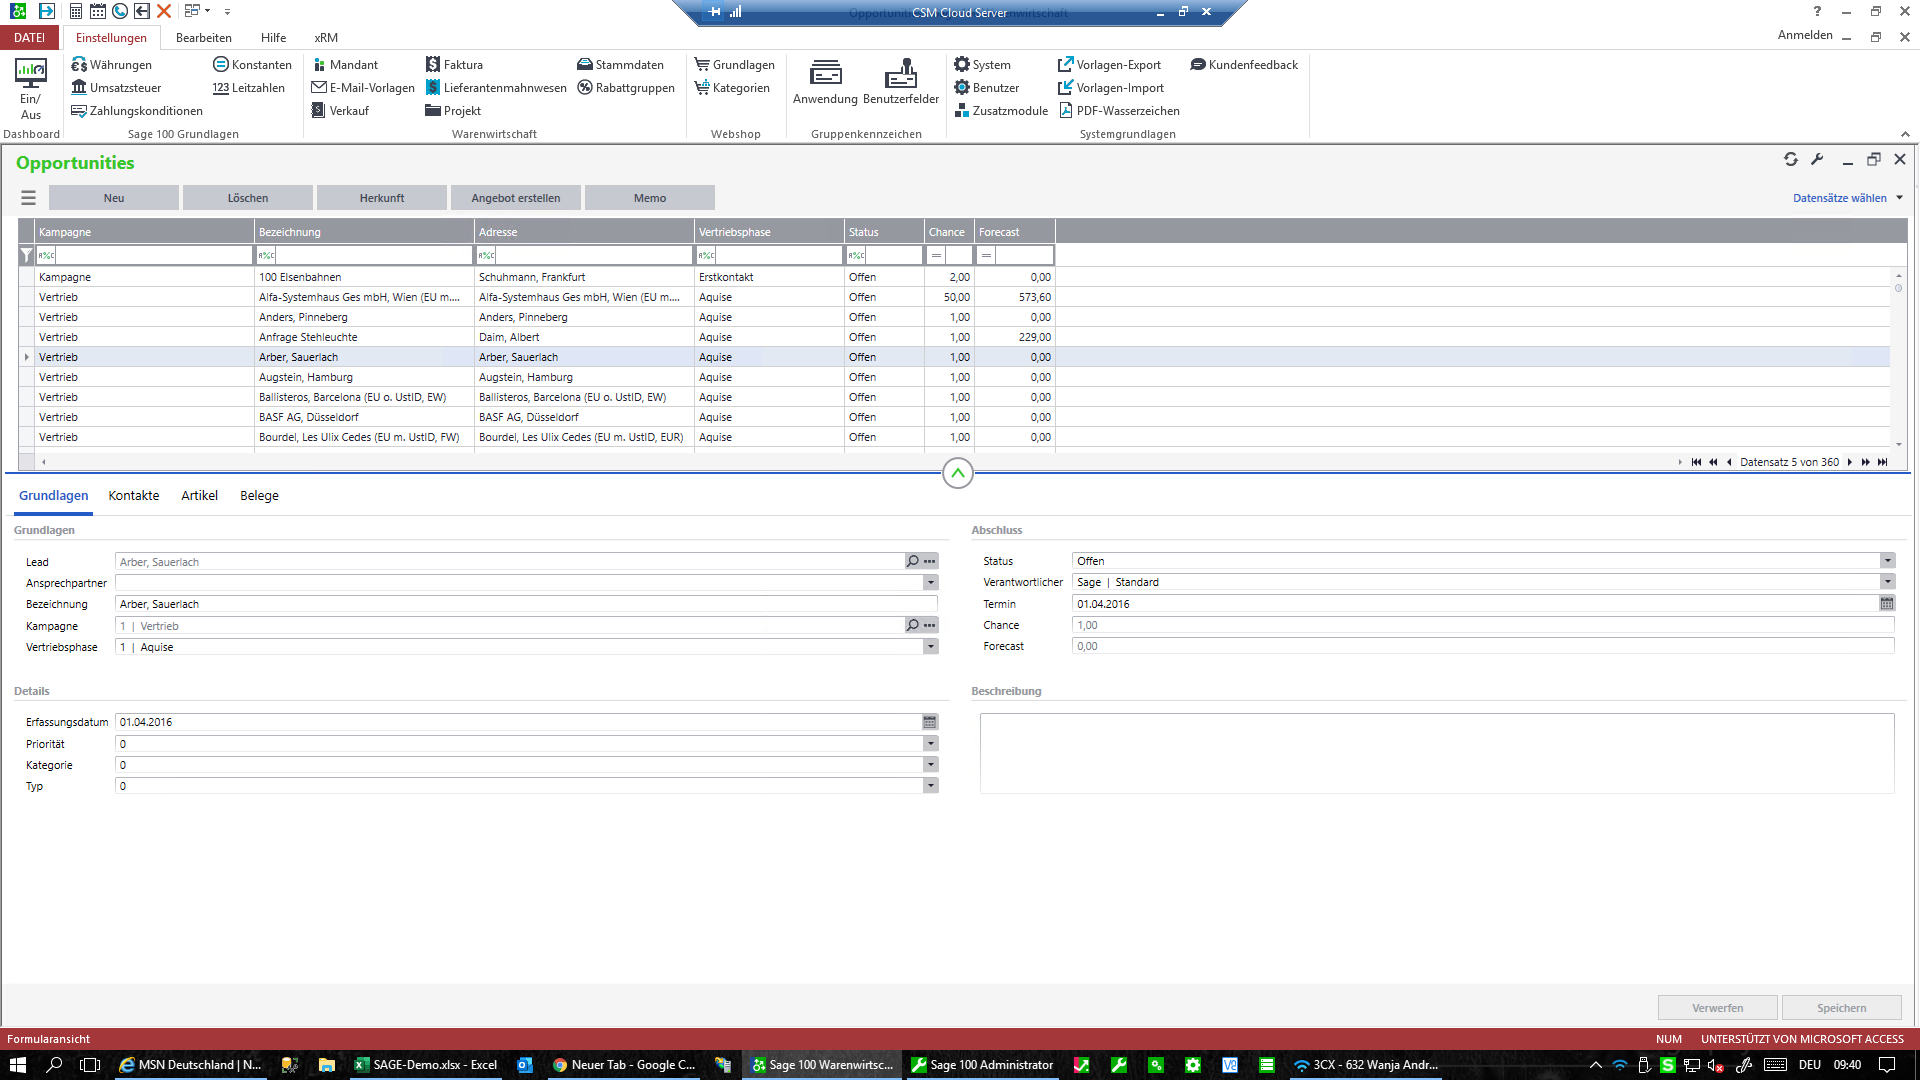This screenshot has height=1080, width=1920.
Task: Expand the Kategorie dropdown
Action: point(930,765)
